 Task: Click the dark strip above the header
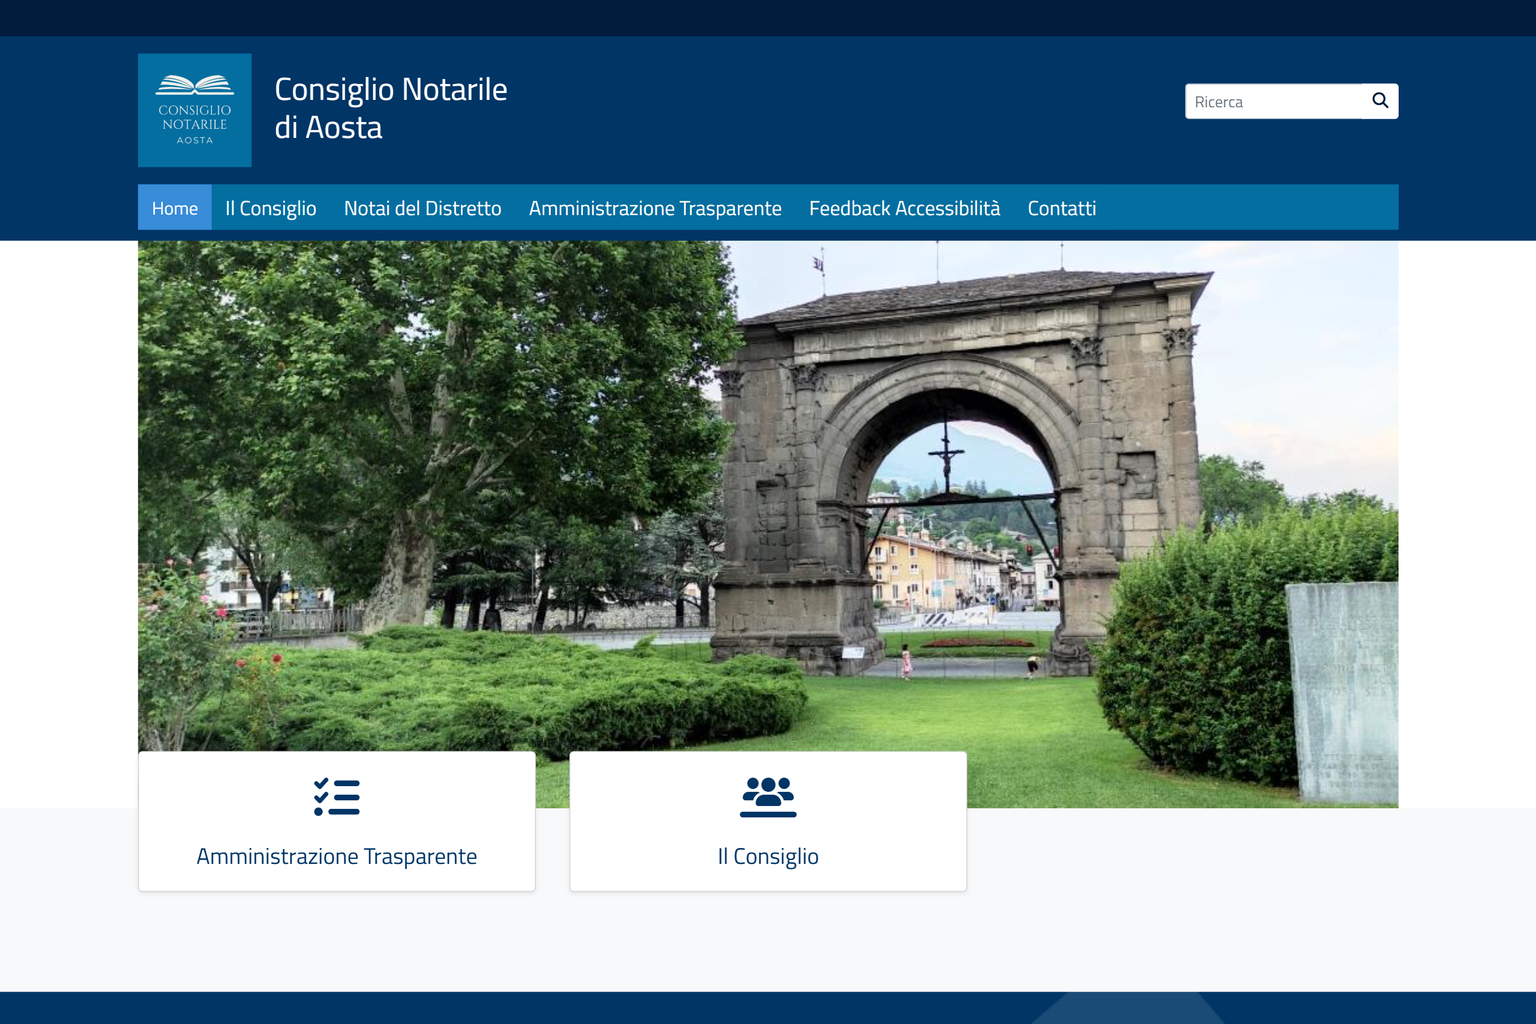(x=768, y=18)
